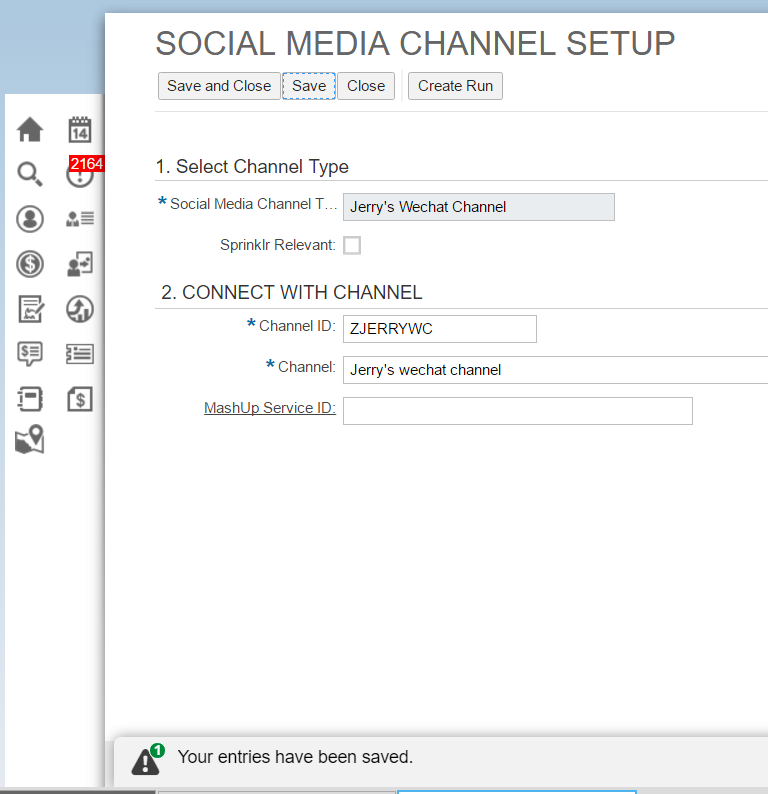Click the magnifier Search icon
The height and width of the screenshot is (794, 768).
pos(30,174)
